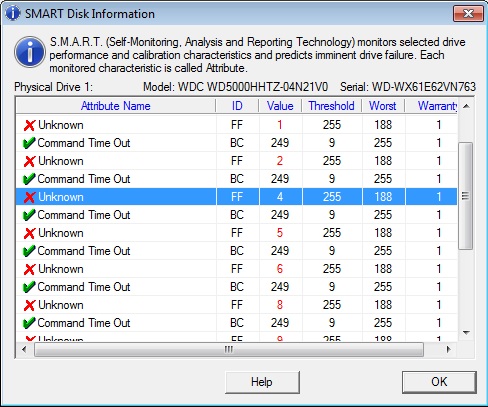The width and height of the screenshot is (488, 407).
Task: Sort by Attribute Name column header
Action: pos(116,106)
